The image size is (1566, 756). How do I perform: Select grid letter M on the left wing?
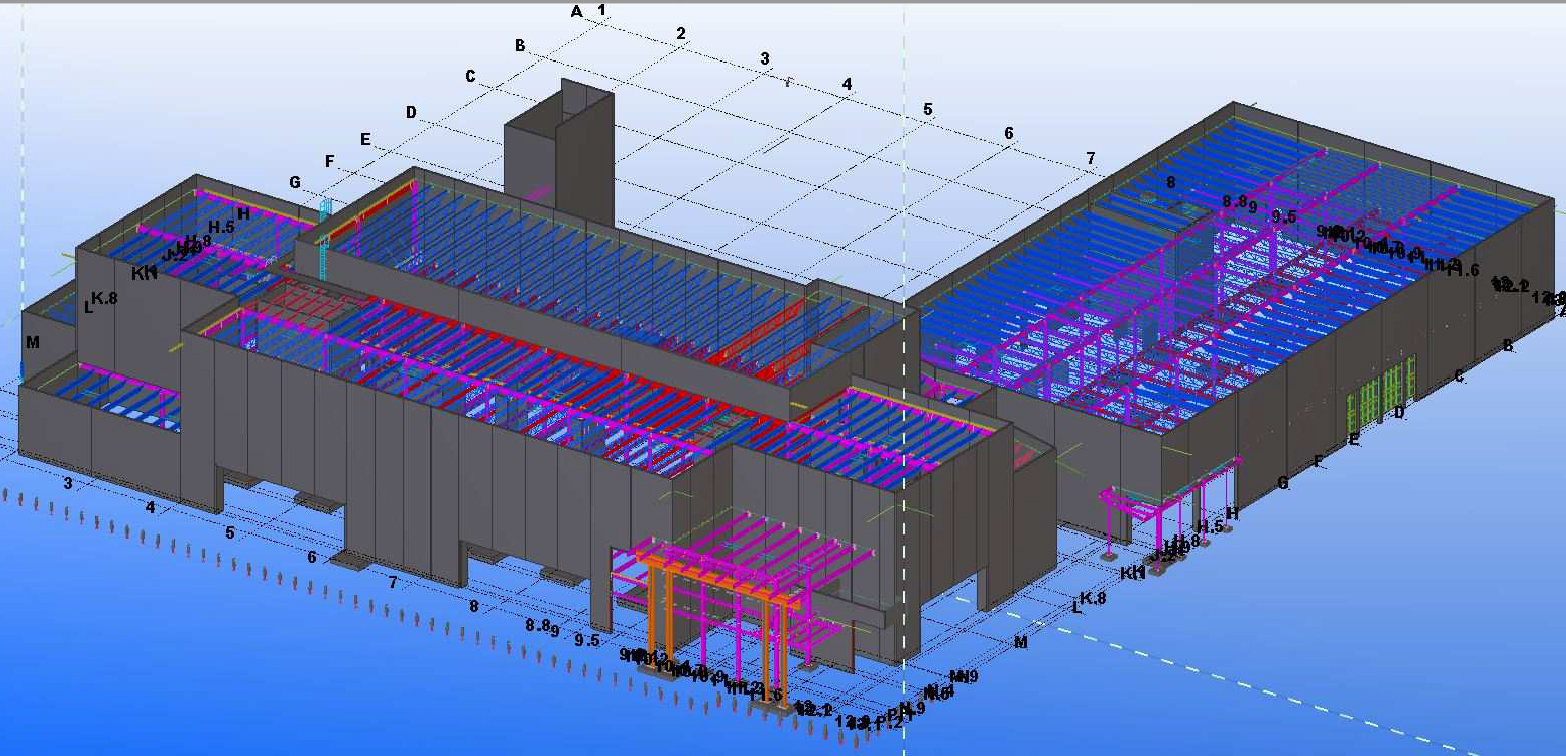pos(33,342)
